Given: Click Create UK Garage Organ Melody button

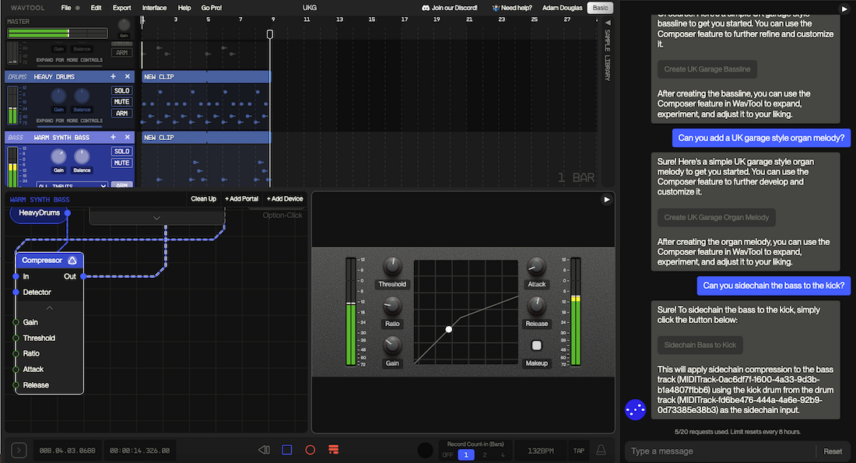Looking at the screenshot, I should [716, 217].
